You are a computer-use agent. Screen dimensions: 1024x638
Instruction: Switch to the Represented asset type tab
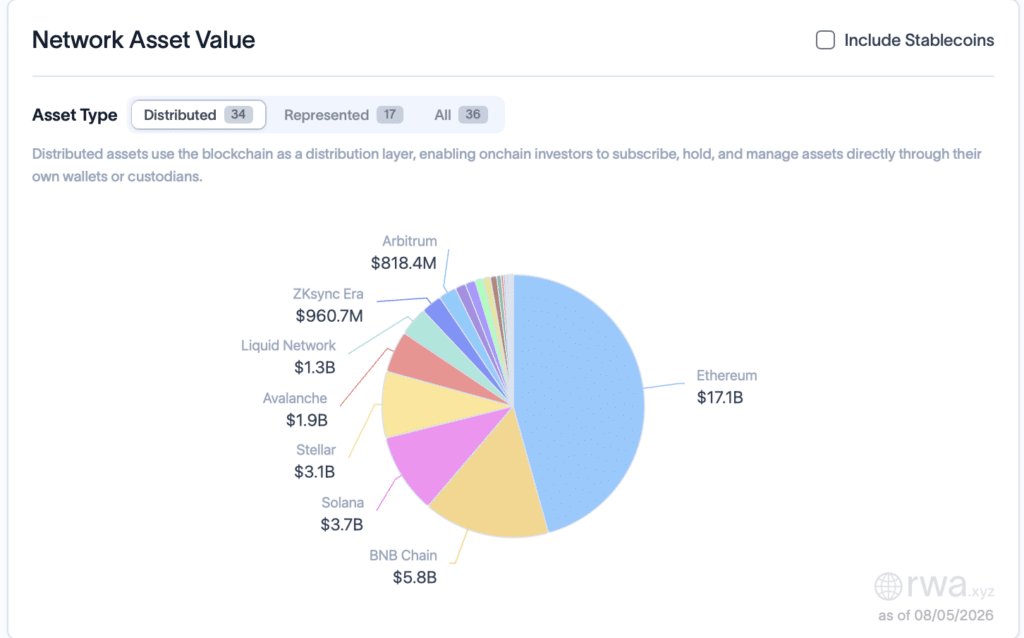click(343, 115)
